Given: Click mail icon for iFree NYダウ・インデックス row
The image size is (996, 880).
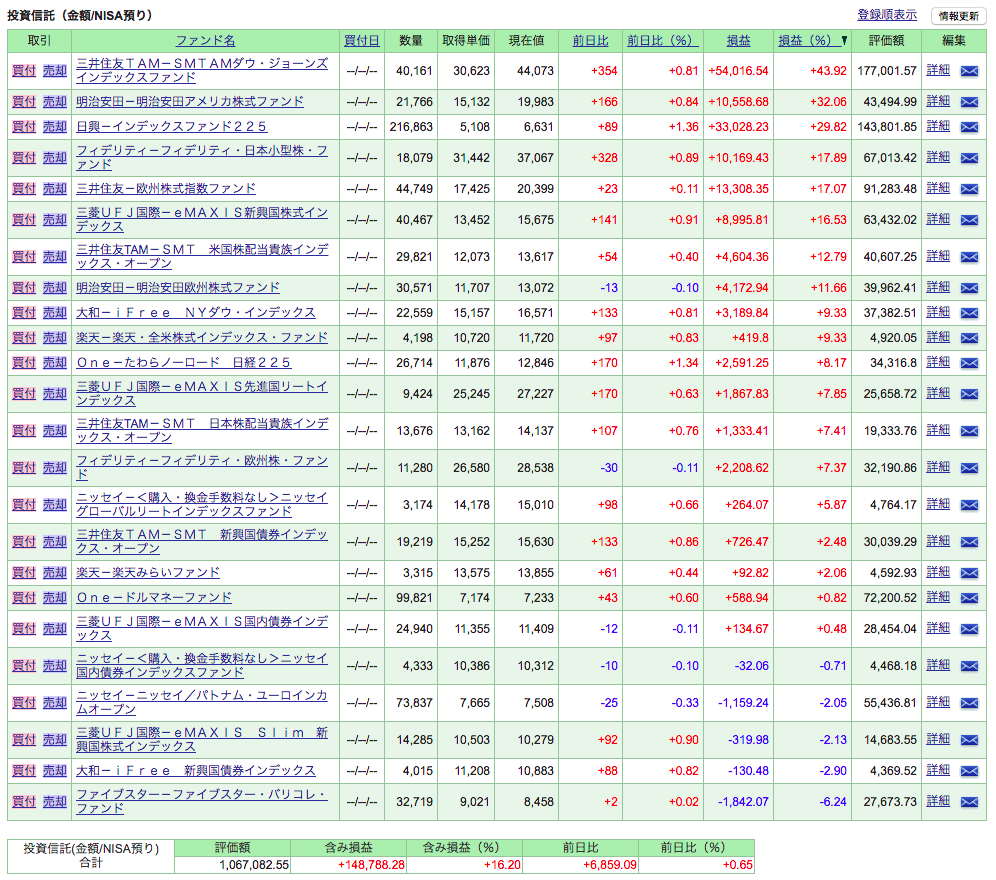Looking at the screenshot, I should point(969,313).
